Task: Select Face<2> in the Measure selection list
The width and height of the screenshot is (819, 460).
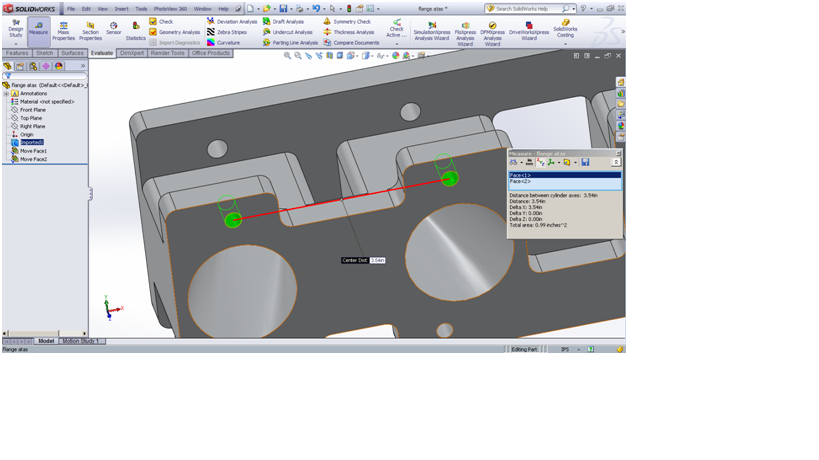Action: 521,182
